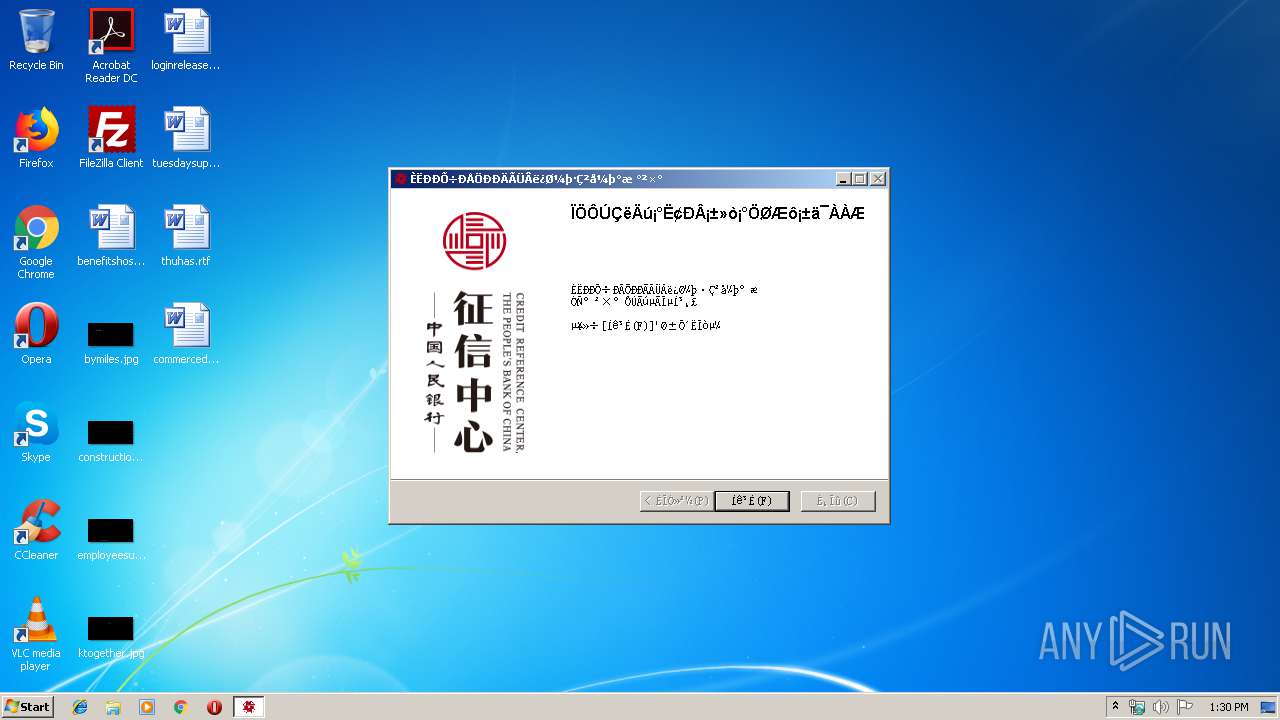
Task: Launch CCleaner desktop shortcut
Action: click(36, 530)
